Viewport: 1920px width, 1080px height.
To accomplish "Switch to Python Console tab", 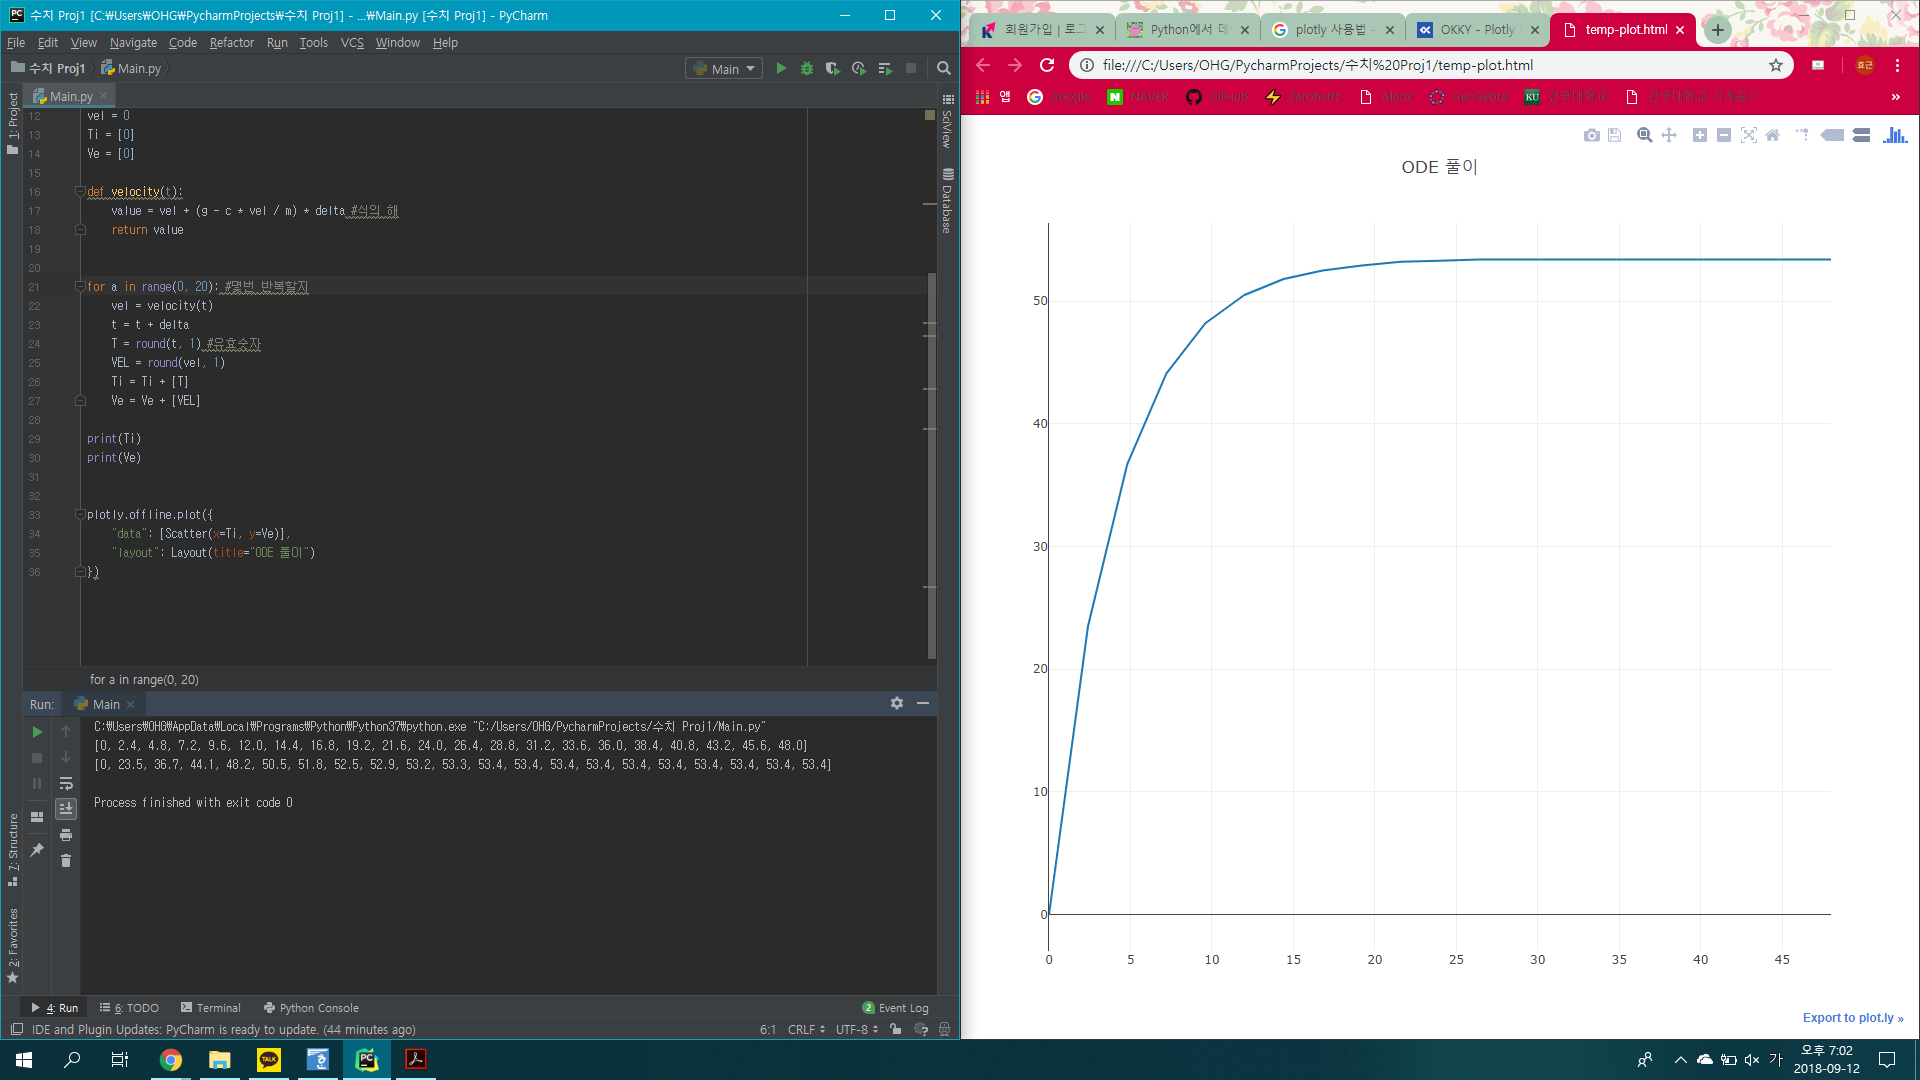I will [311, 1008].
